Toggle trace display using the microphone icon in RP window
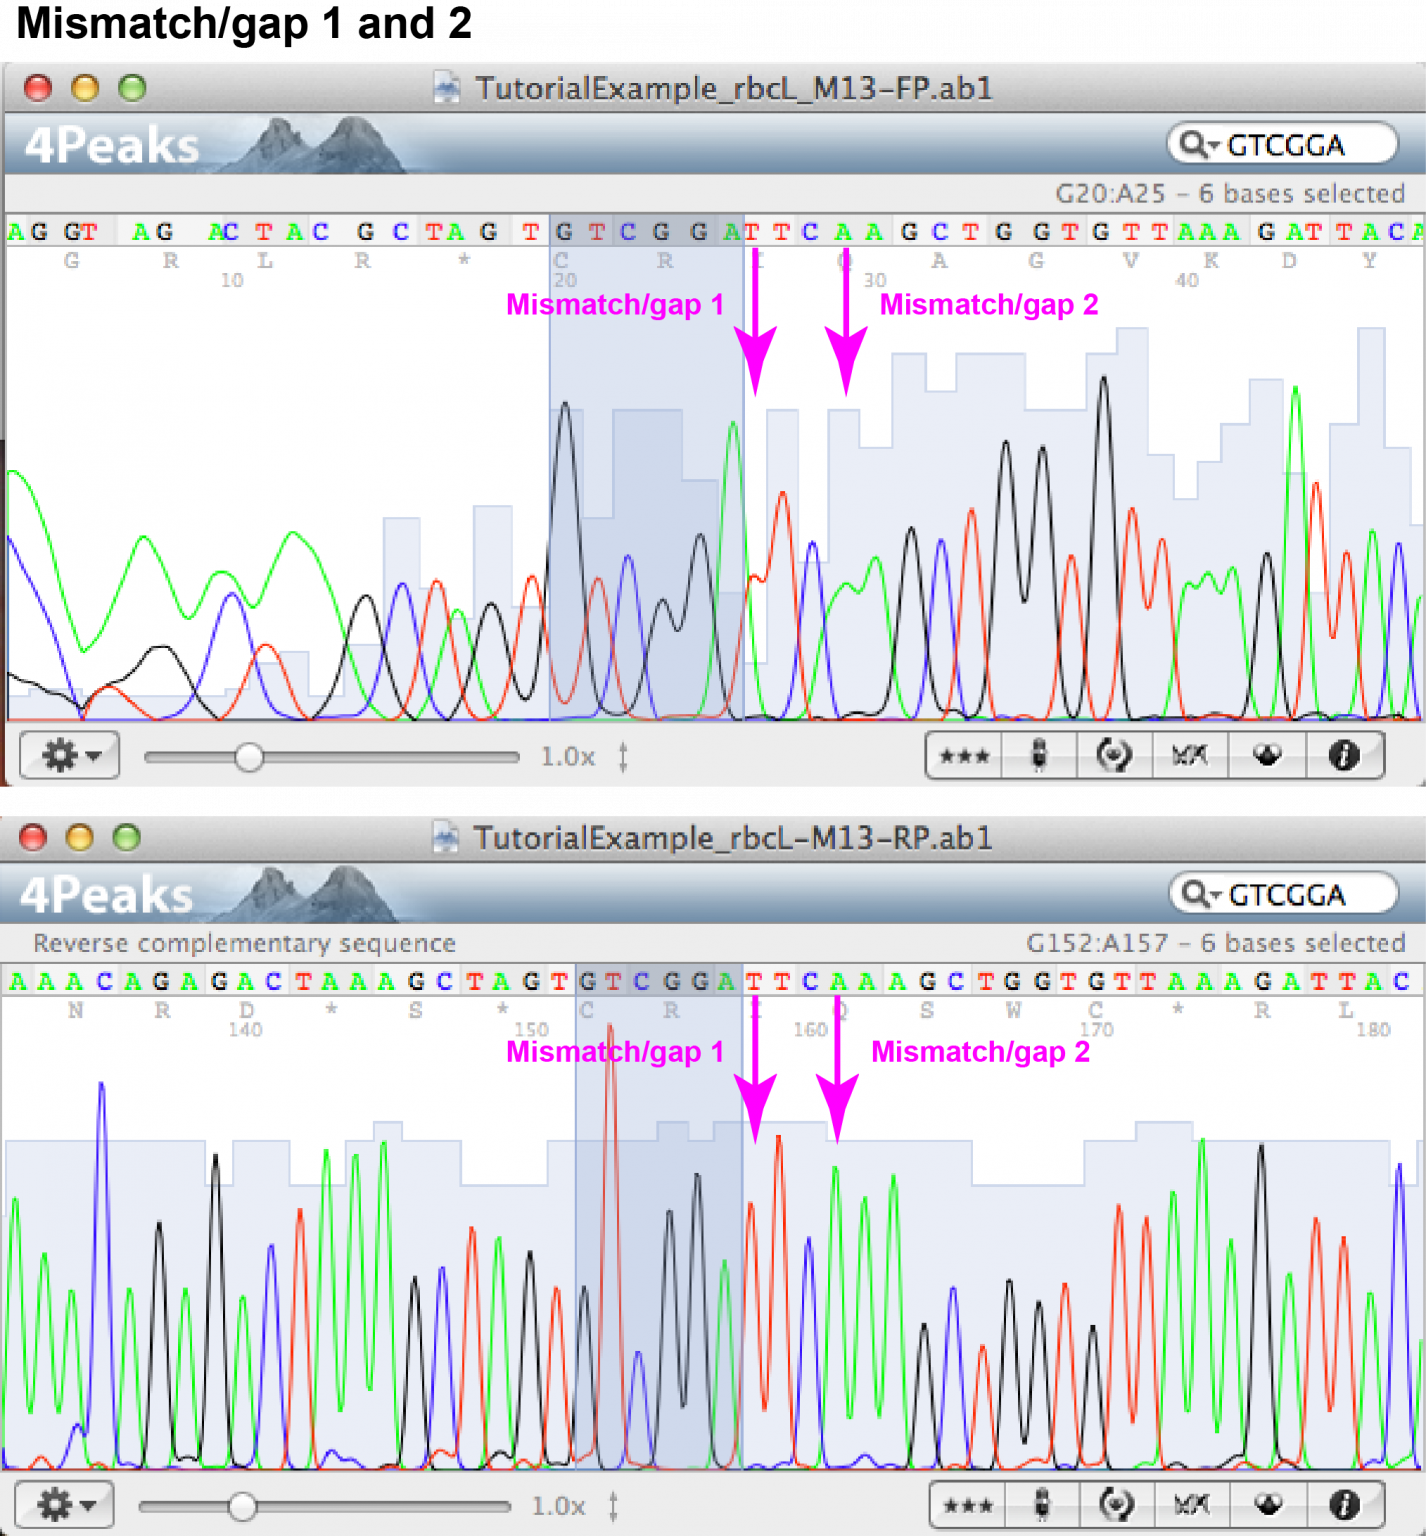 (1040, 1504)
